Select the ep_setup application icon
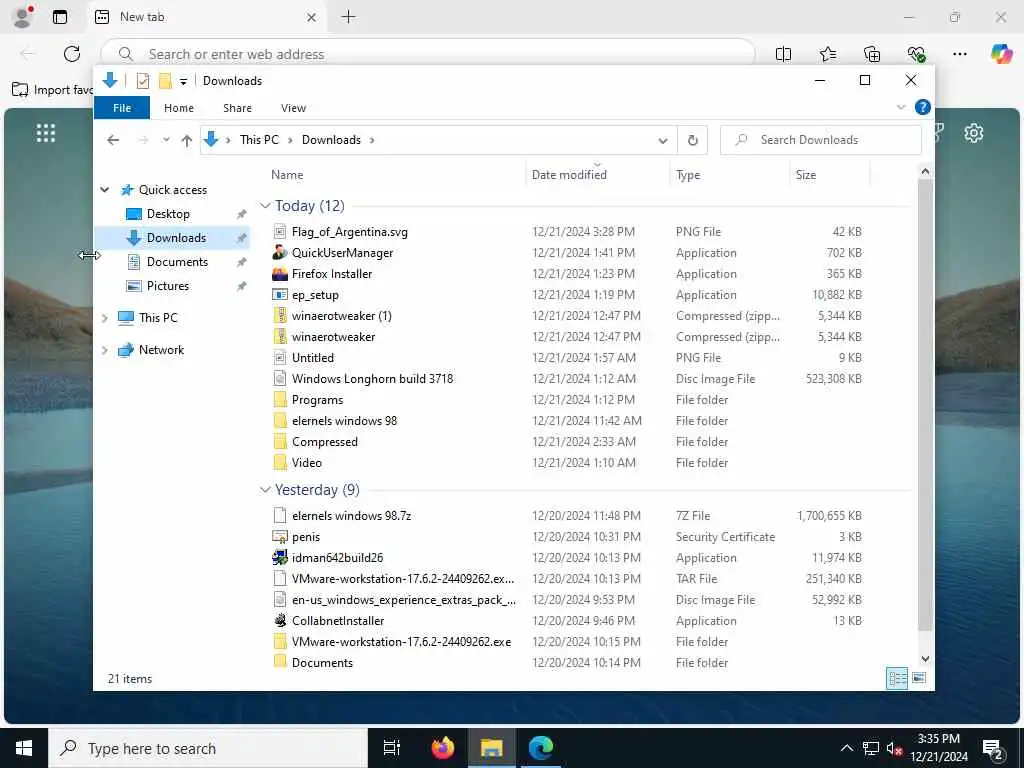The height and width of the screenshot is (768, 1024). 280,295
